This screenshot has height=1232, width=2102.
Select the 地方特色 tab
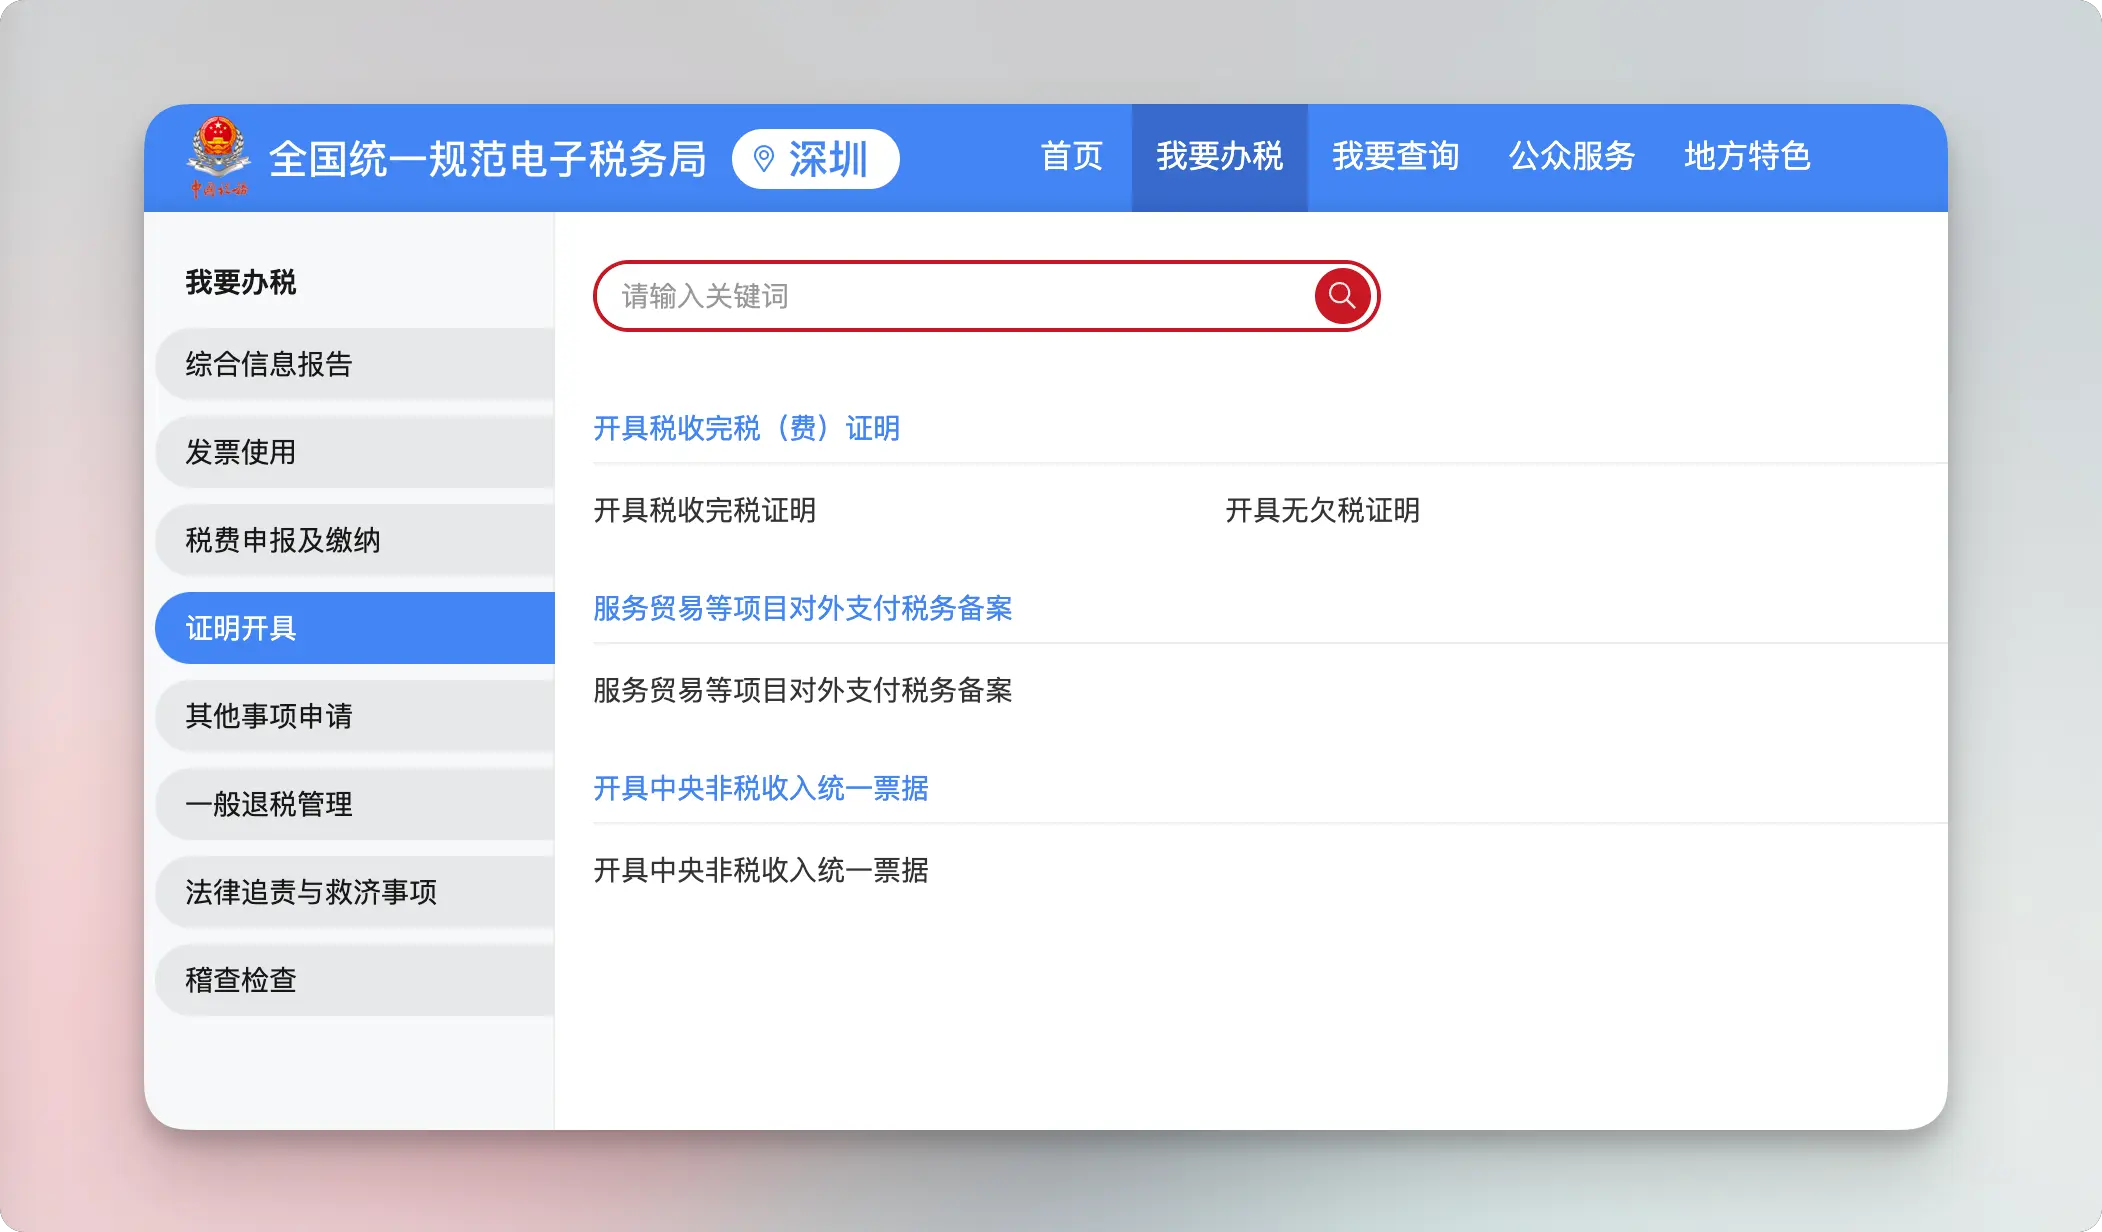[1747, 157]
